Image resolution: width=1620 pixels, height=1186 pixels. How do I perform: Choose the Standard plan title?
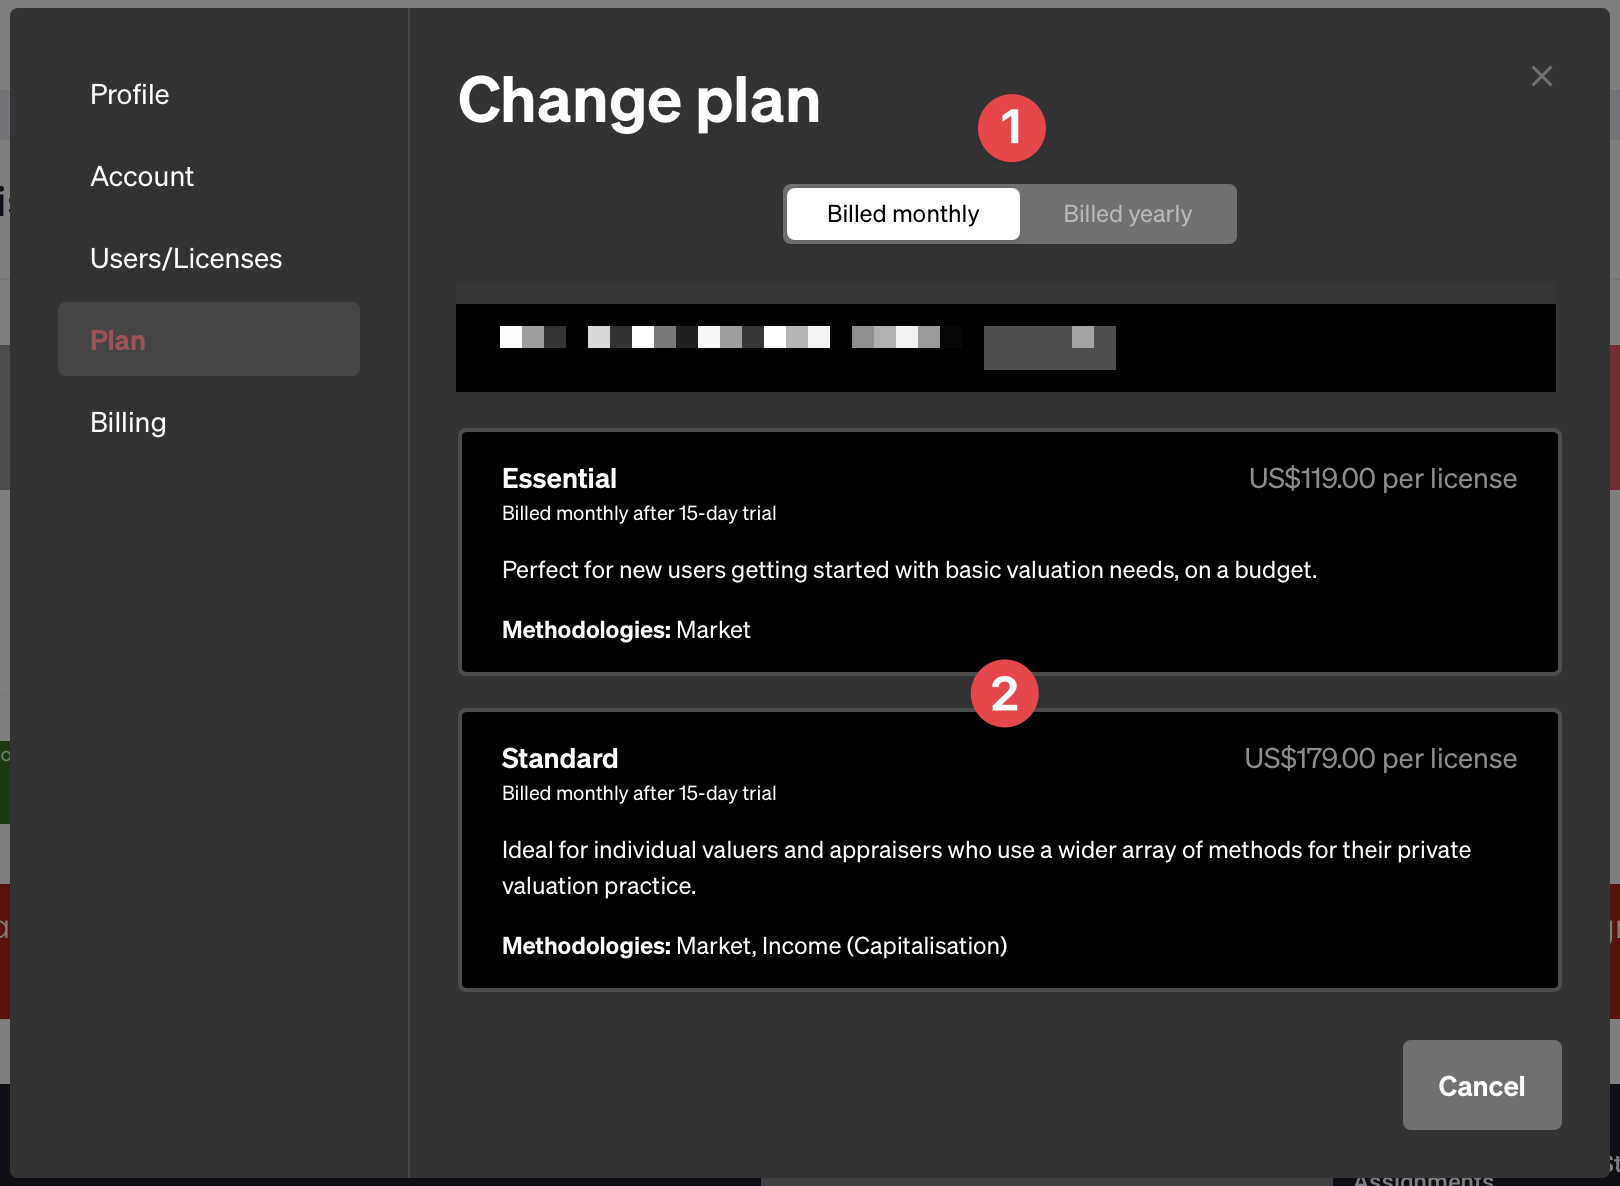pos(560,758)
